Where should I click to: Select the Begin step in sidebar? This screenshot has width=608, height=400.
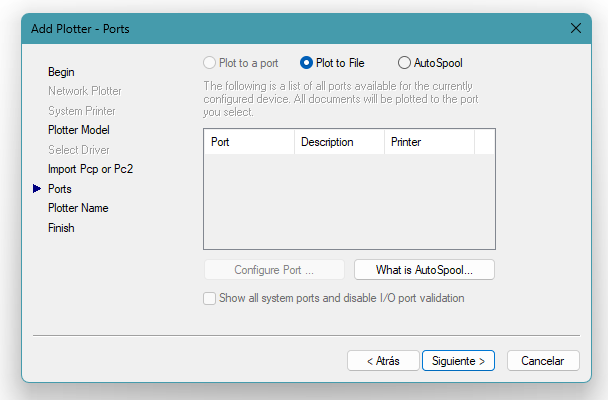coord(61,72)
